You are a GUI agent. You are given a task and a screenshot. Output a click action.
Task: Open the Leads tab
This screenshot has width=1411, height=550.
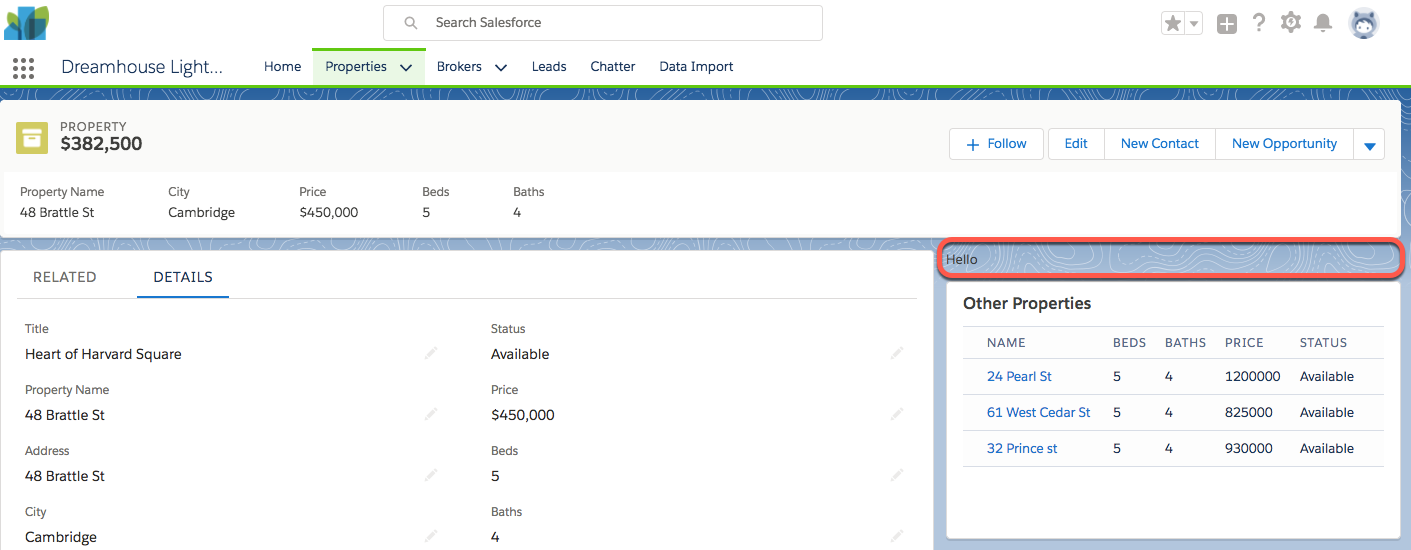pyautogui.click(x=549, y=67)
